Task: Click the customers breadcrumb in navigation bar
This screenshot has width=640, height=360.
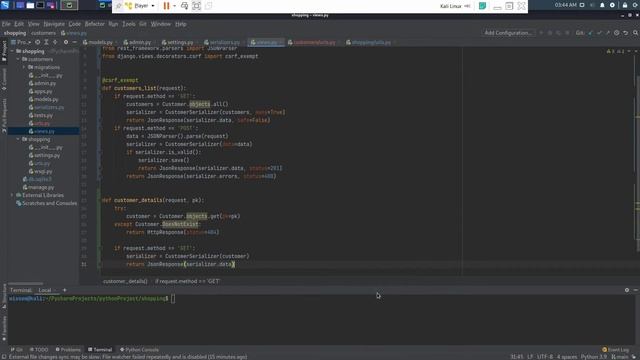Action: pyautogui.click(x=43, y=33)
